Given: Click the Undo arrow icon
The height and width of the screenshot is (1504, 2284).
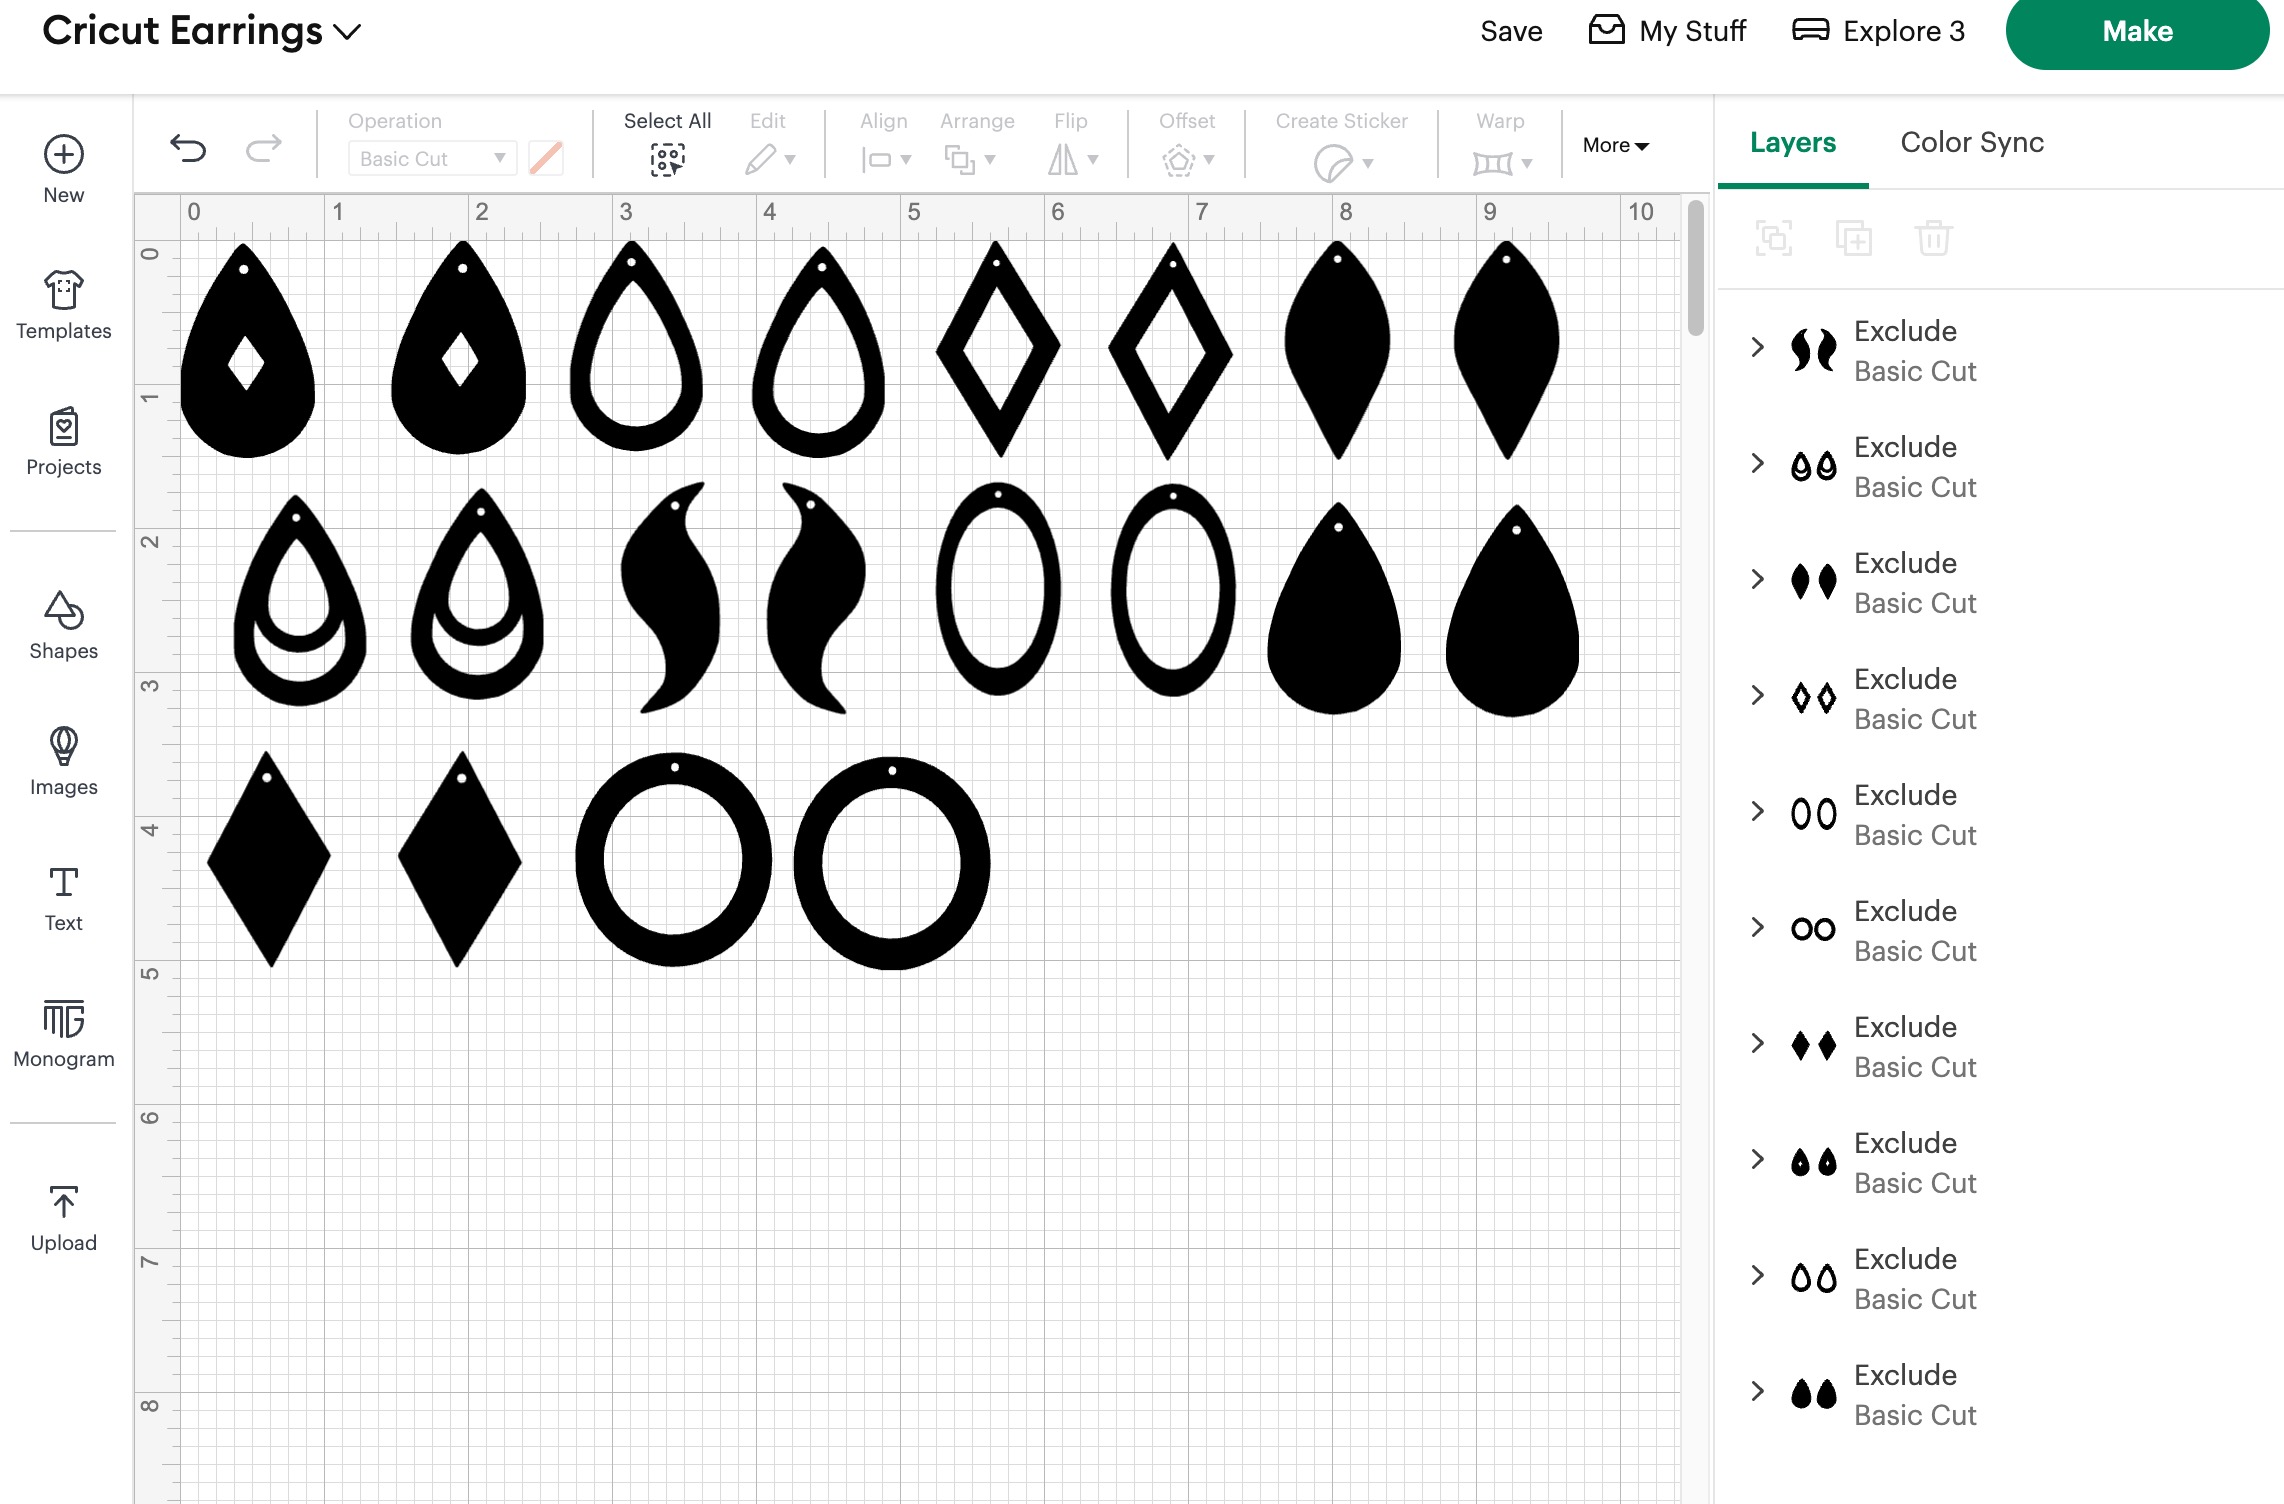Looking at the screenshot, I should point(188,149).
